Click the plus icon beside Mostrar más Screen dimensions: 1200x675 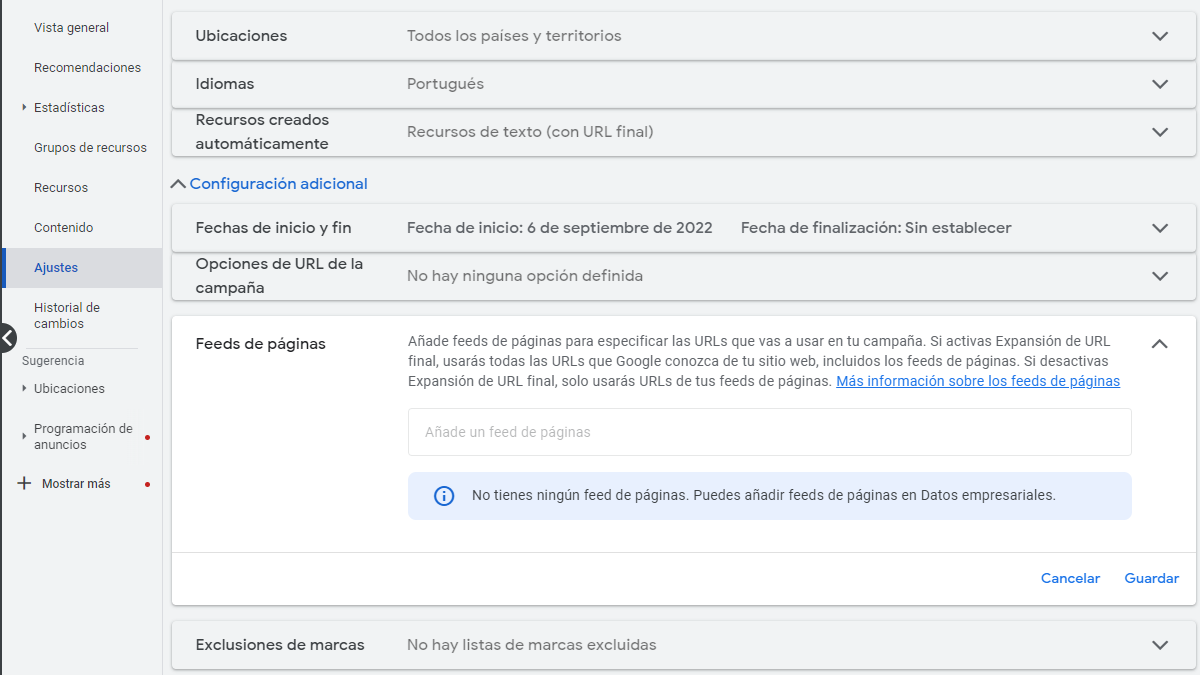coord(22,483)
